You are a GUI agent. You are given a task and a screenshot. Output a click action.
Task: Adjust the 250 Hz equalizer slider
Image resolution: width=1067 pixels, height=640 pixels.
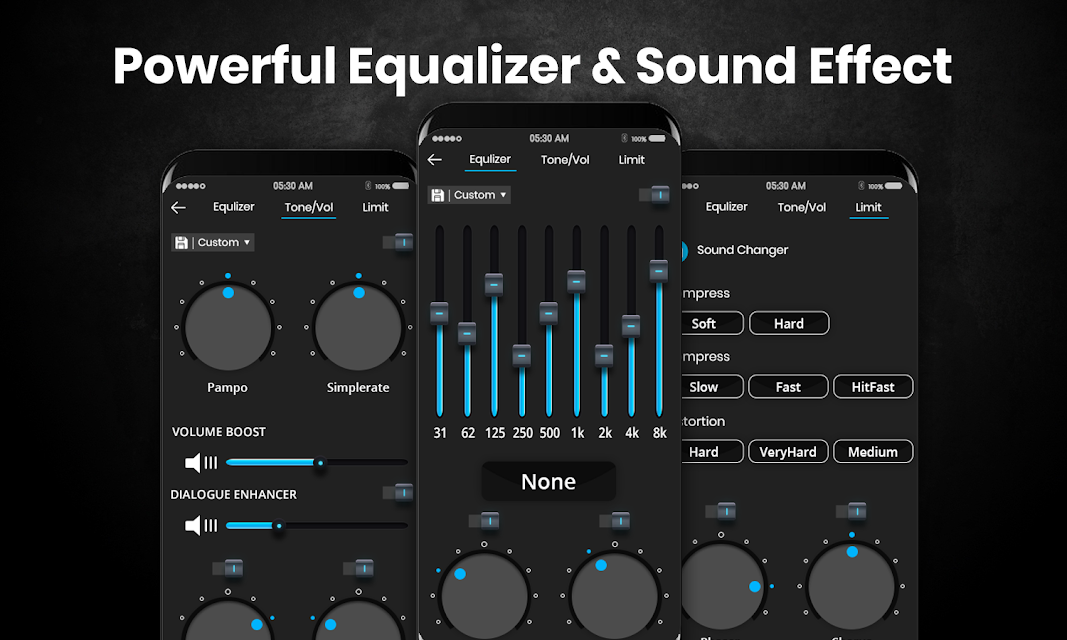522,321
